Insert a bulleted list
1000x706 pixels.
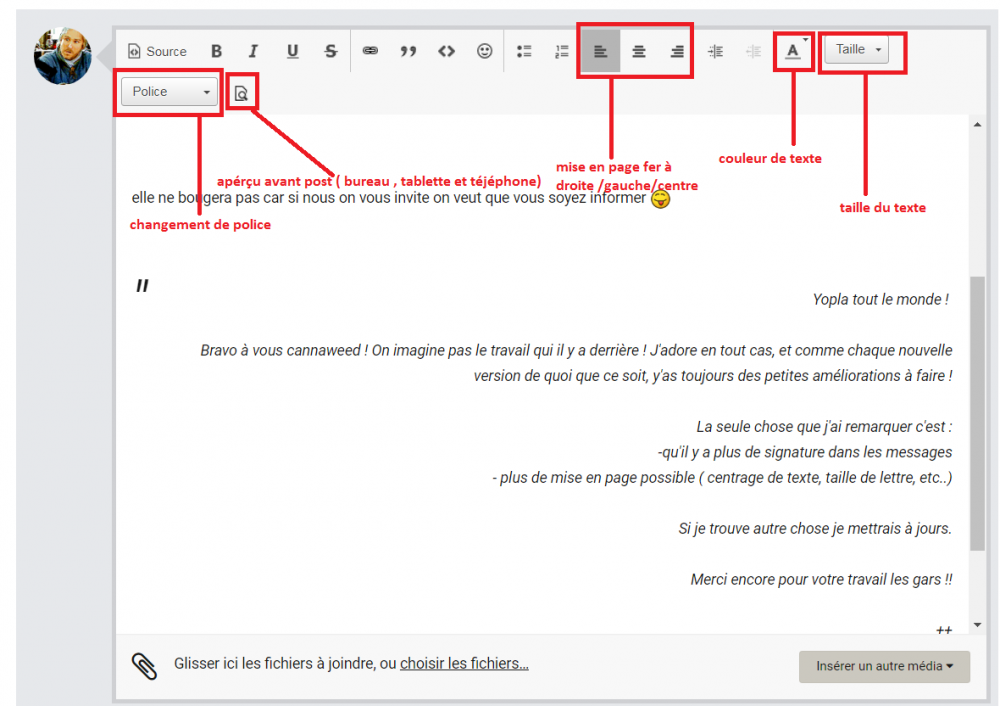click(524, 51)
